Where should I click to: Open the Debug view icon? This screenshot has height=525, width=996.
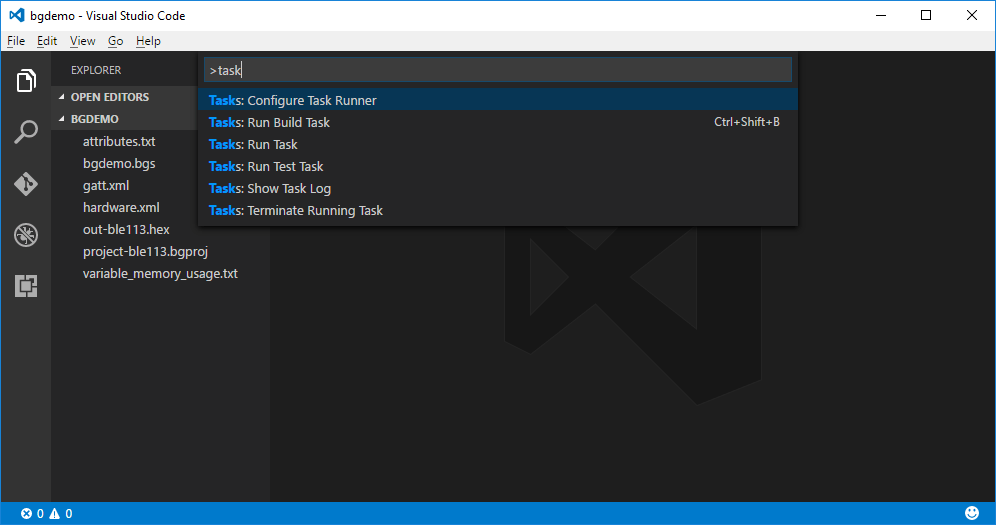[x=26, y=235]
